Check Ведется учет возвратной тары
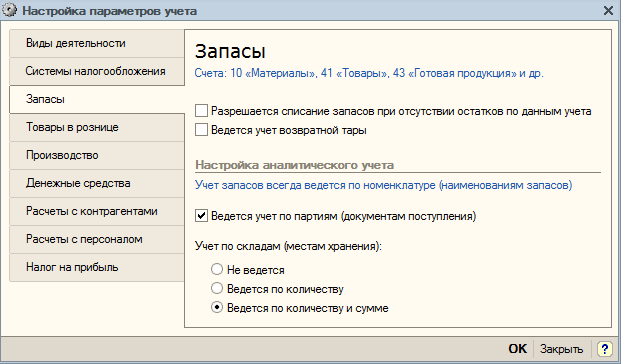The width and height of the screenshot is (621, 364). pyautogui.click(x=201, y=130)
